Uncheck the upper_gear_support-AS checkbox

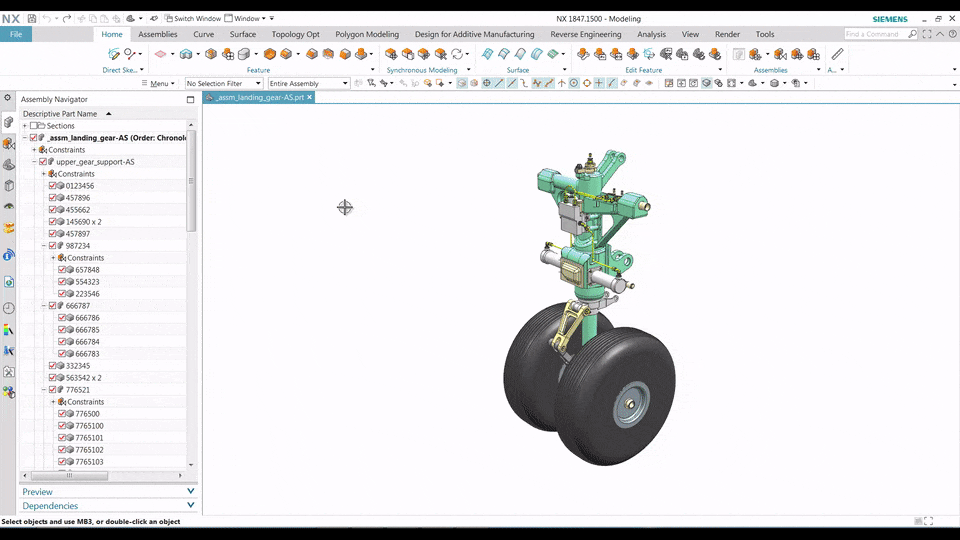43,162
